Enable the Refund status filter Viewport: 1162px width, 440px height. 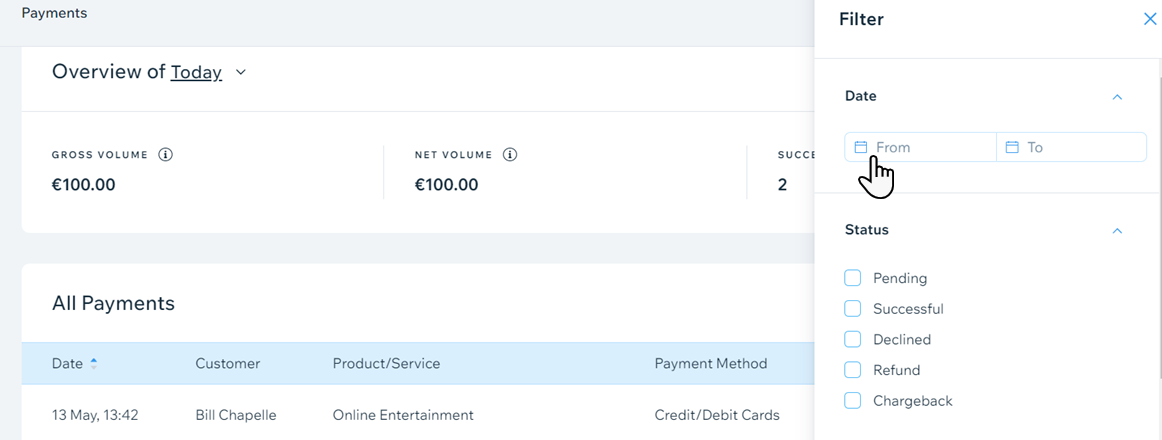tap(853, 370)
